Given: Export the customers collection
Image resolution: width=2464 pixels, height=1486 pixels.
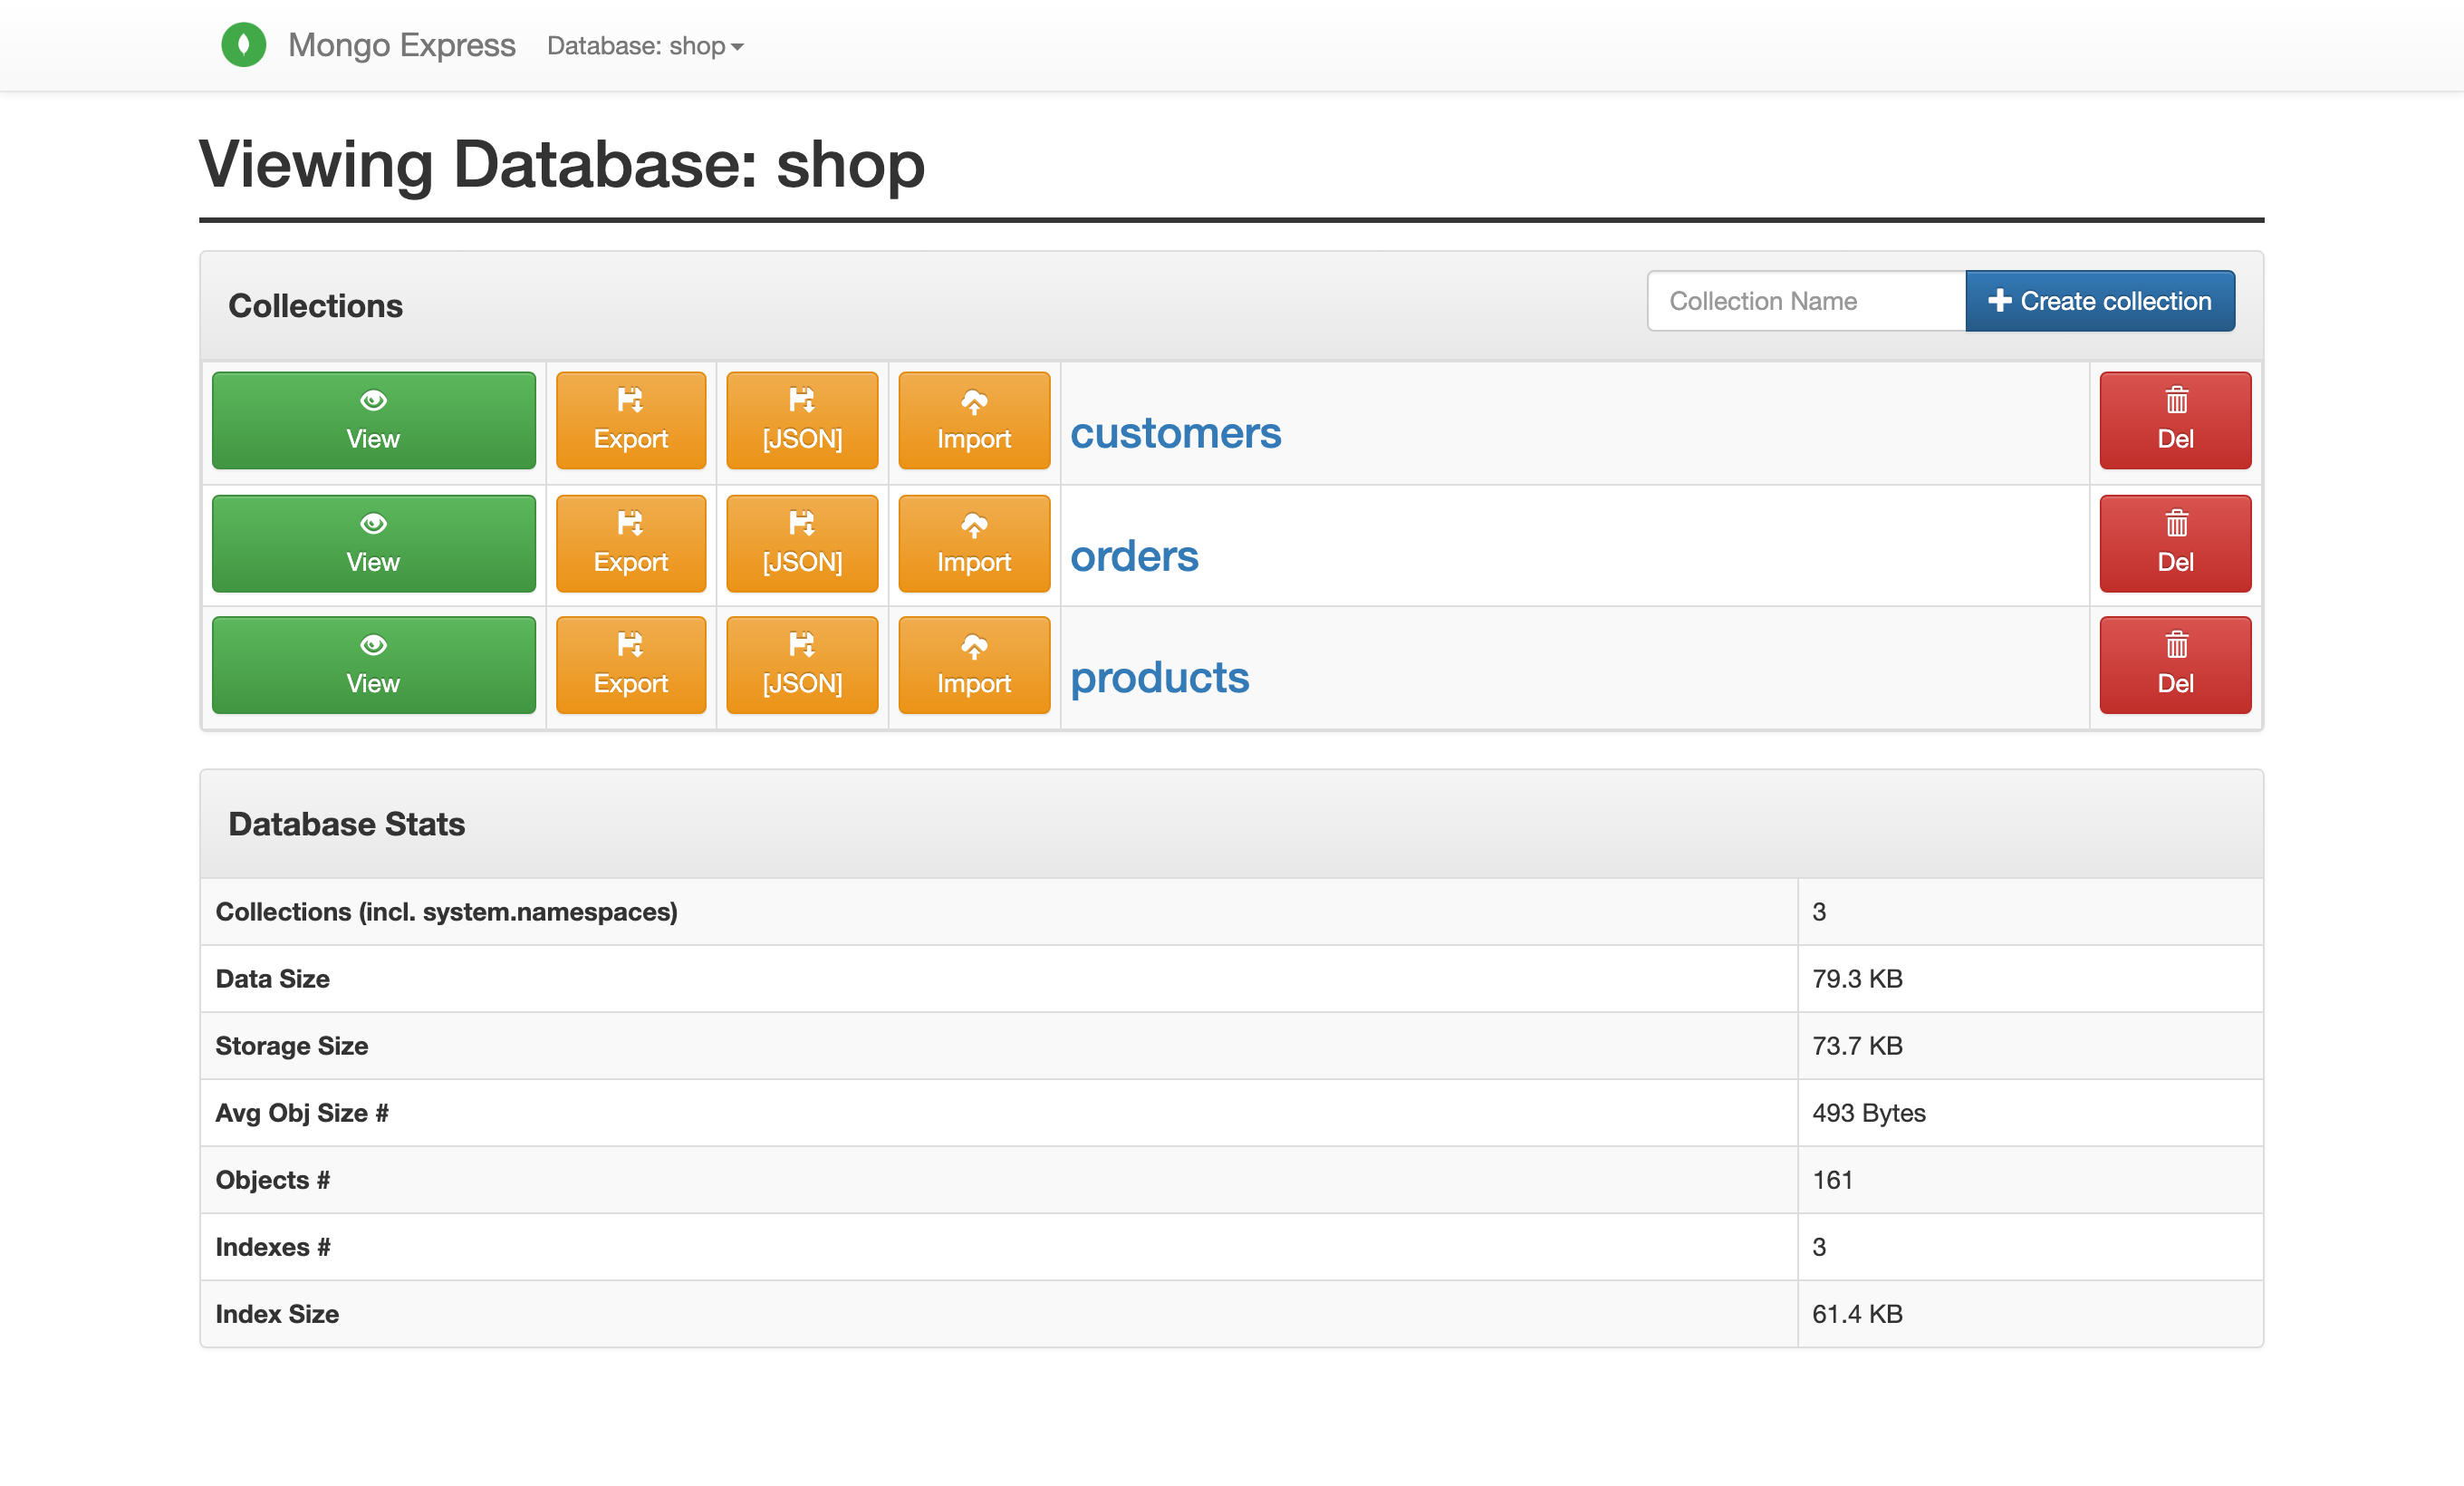Looking at the screenshot, I should click(631, 421).
